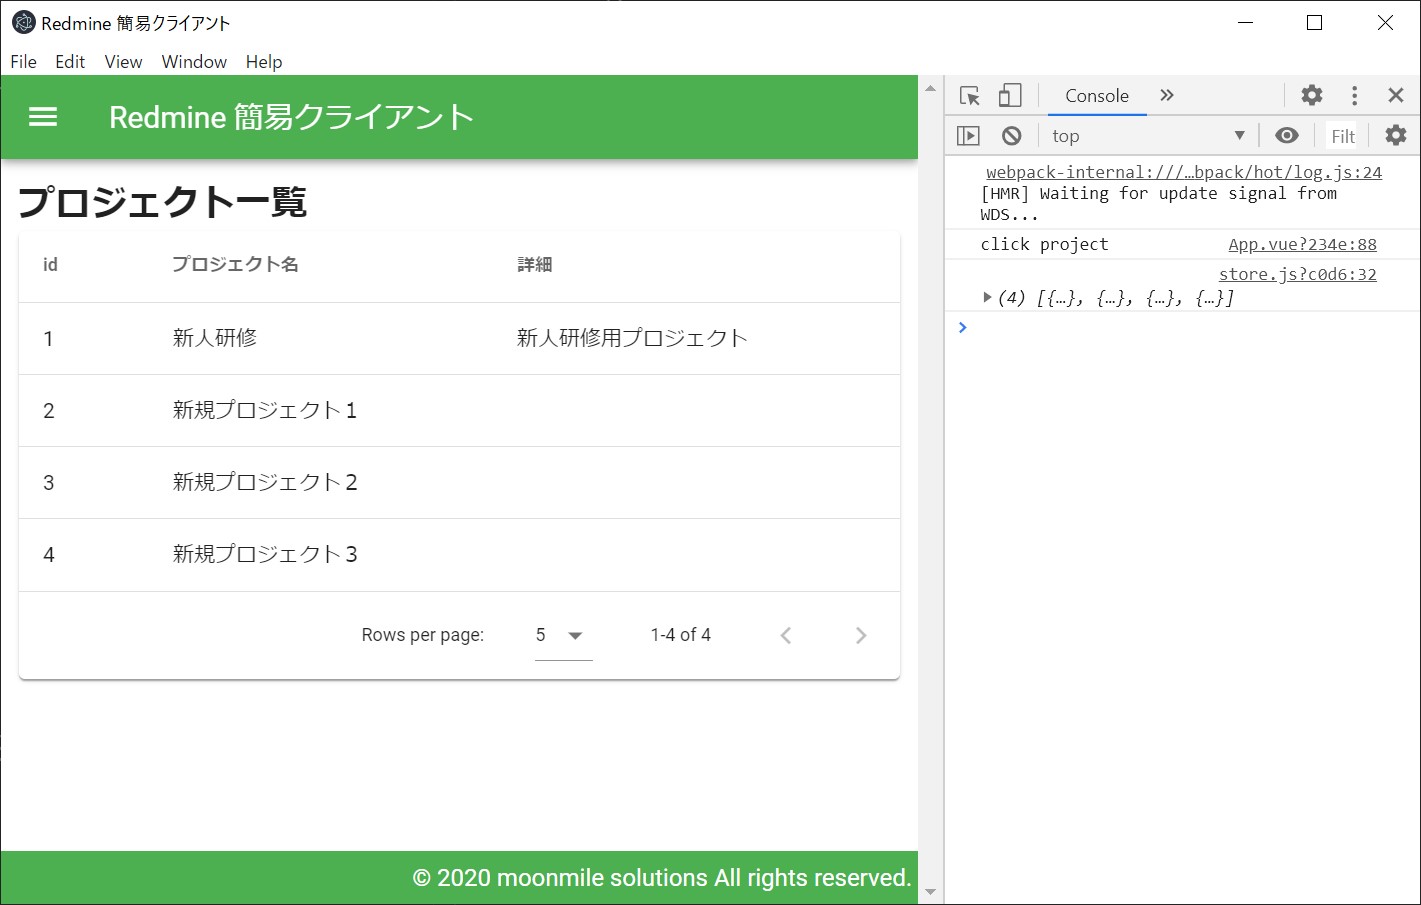Switch to the Console tab
Viewport: 1421px width, 905px height.
1096,96
